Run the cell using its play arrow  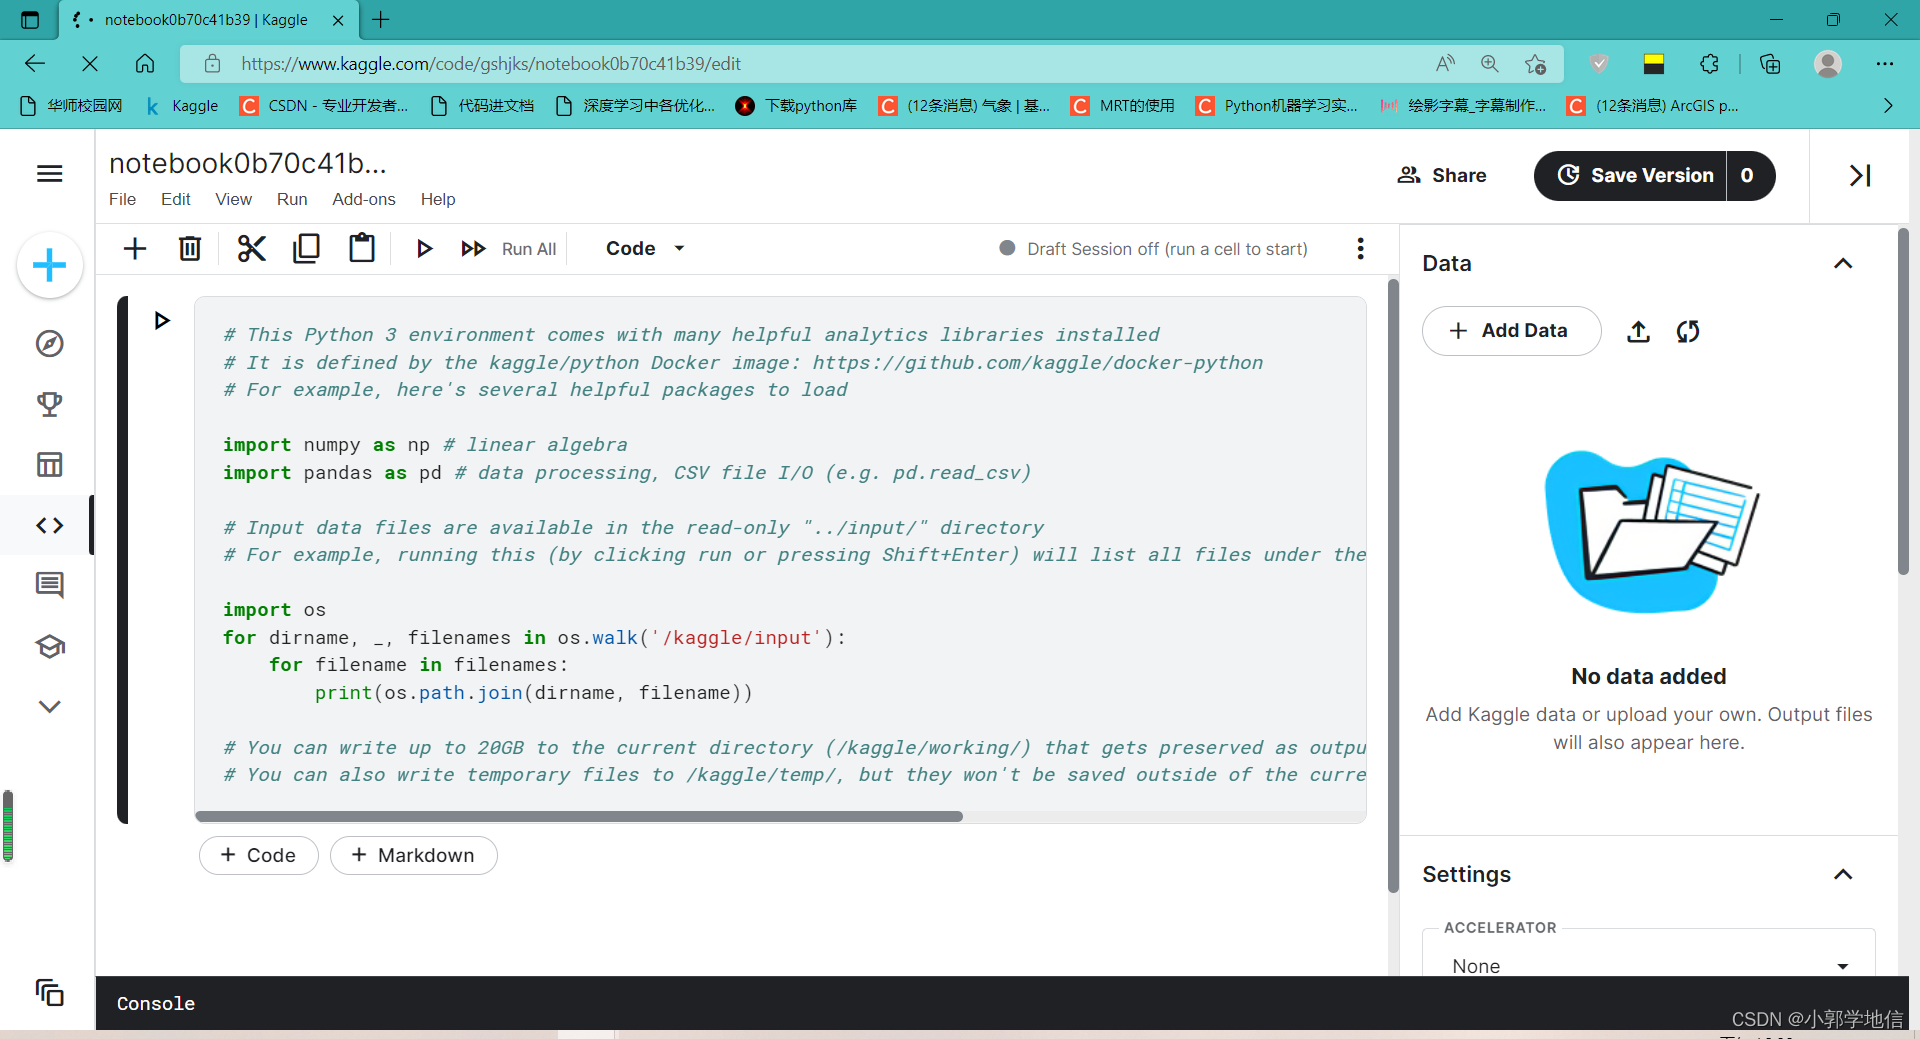pyautogui.click(x=162, y=320)
